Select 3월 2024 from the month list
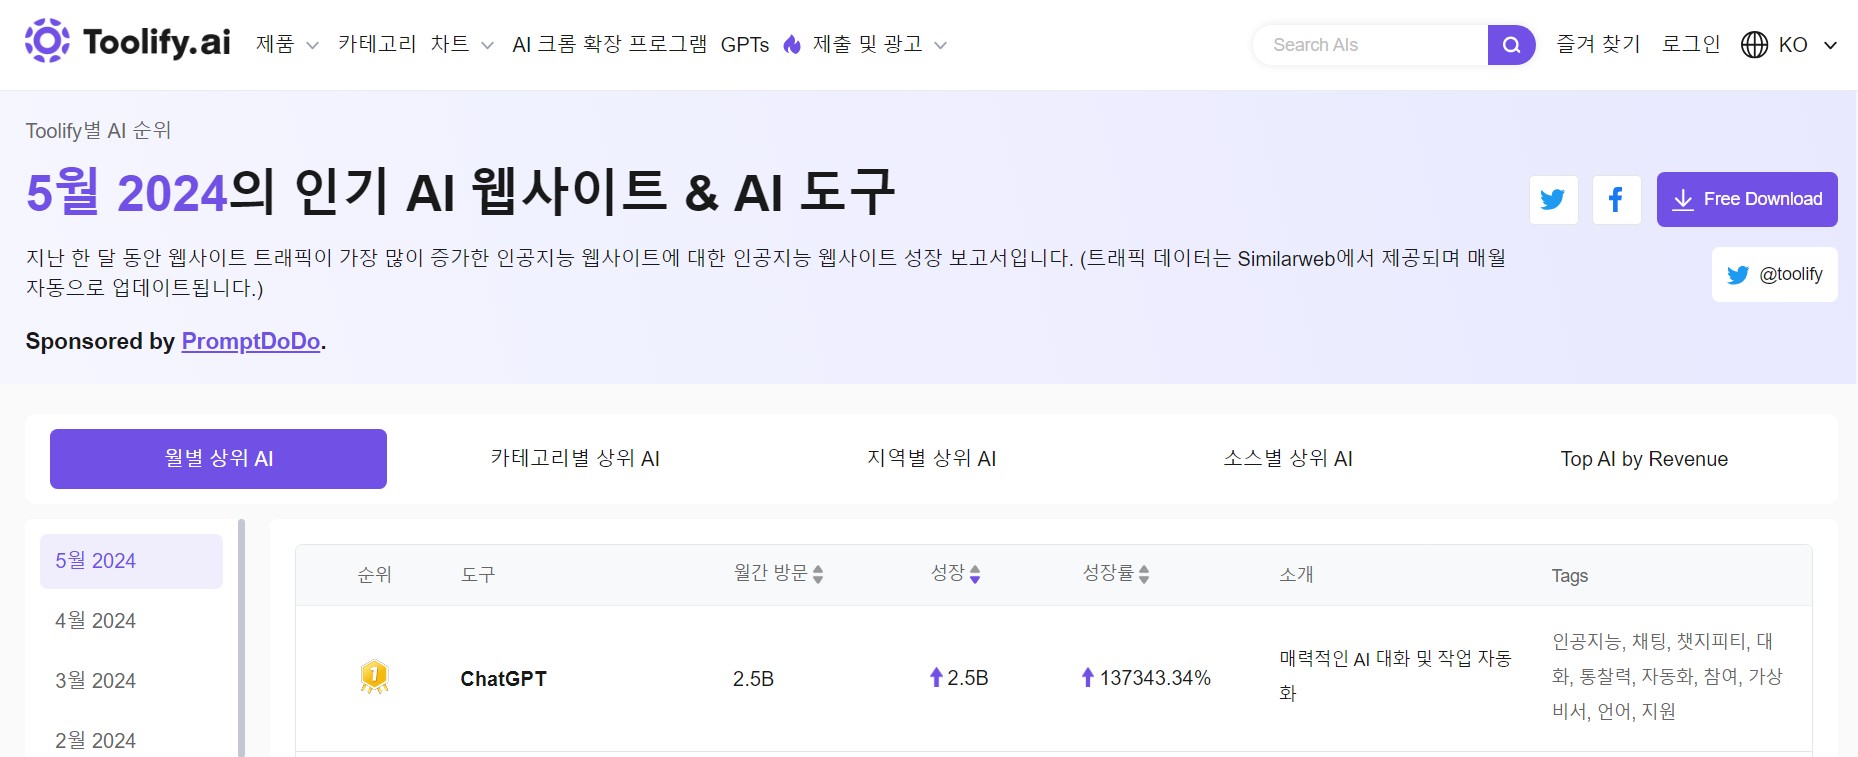The image size is (1858, 757). coord(95,680)
